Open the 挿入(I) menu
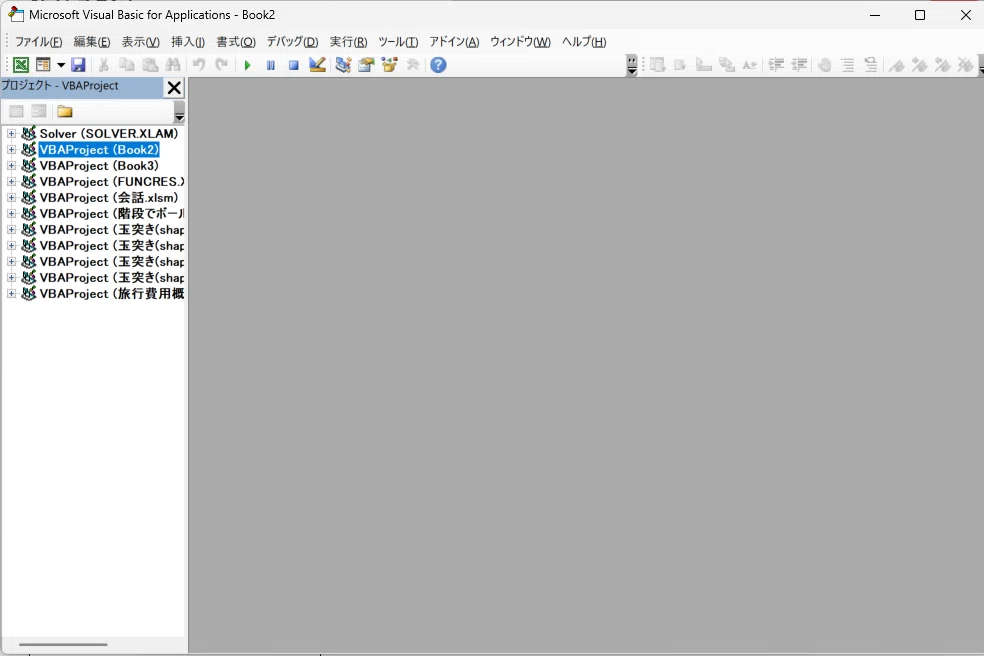This screenshot has height=656, width=984. point(188,42)
